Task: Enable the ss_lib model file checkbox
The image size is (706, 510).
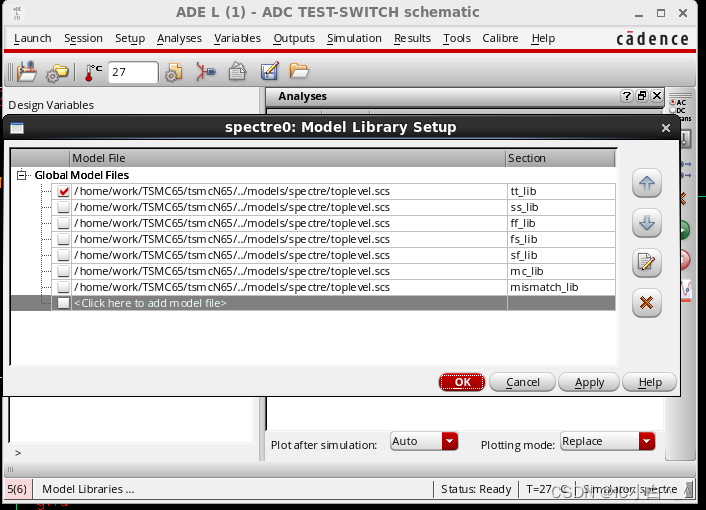Action: tap(63, 208)
